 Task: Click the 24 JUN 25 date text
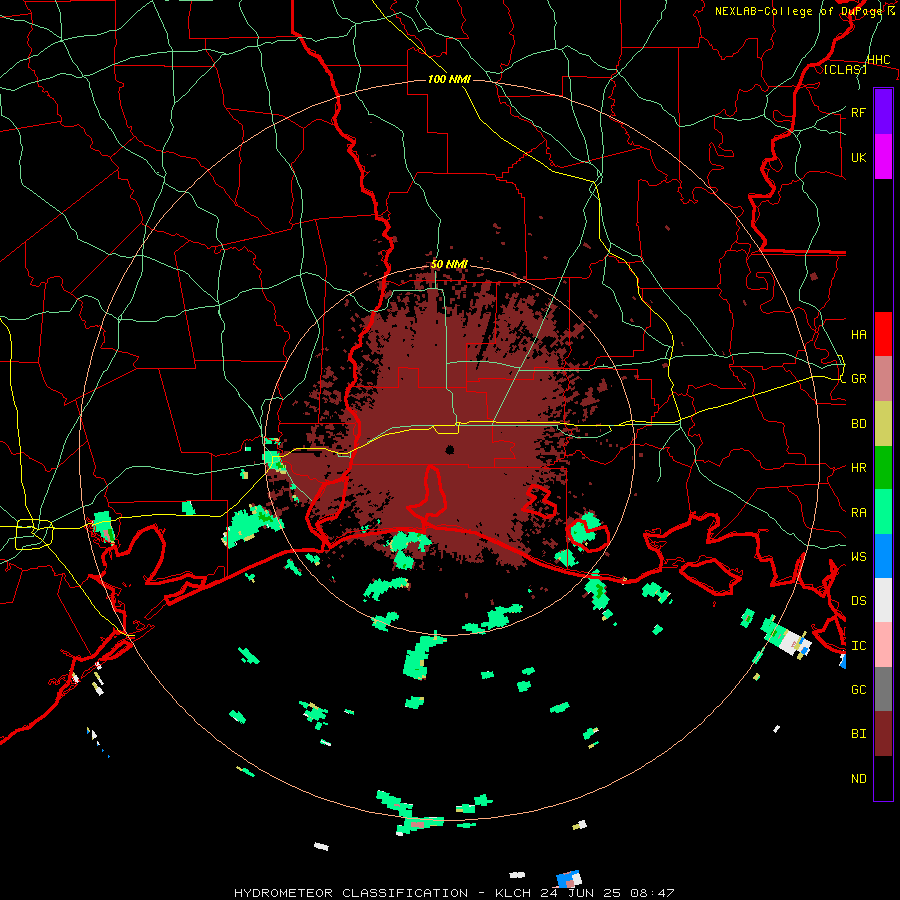click(581, 893)
